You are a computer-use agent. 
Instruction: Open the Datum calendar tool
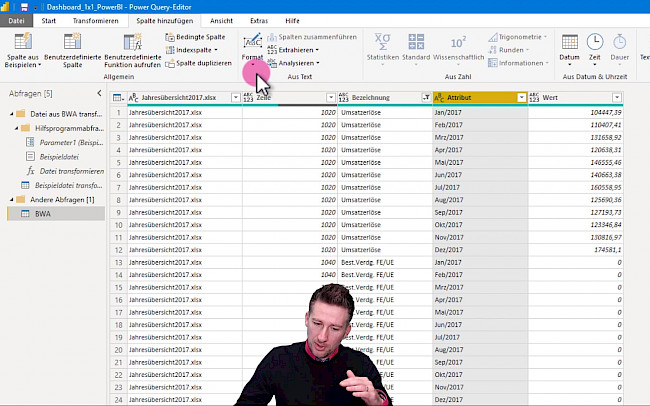(x=569, y=41)
